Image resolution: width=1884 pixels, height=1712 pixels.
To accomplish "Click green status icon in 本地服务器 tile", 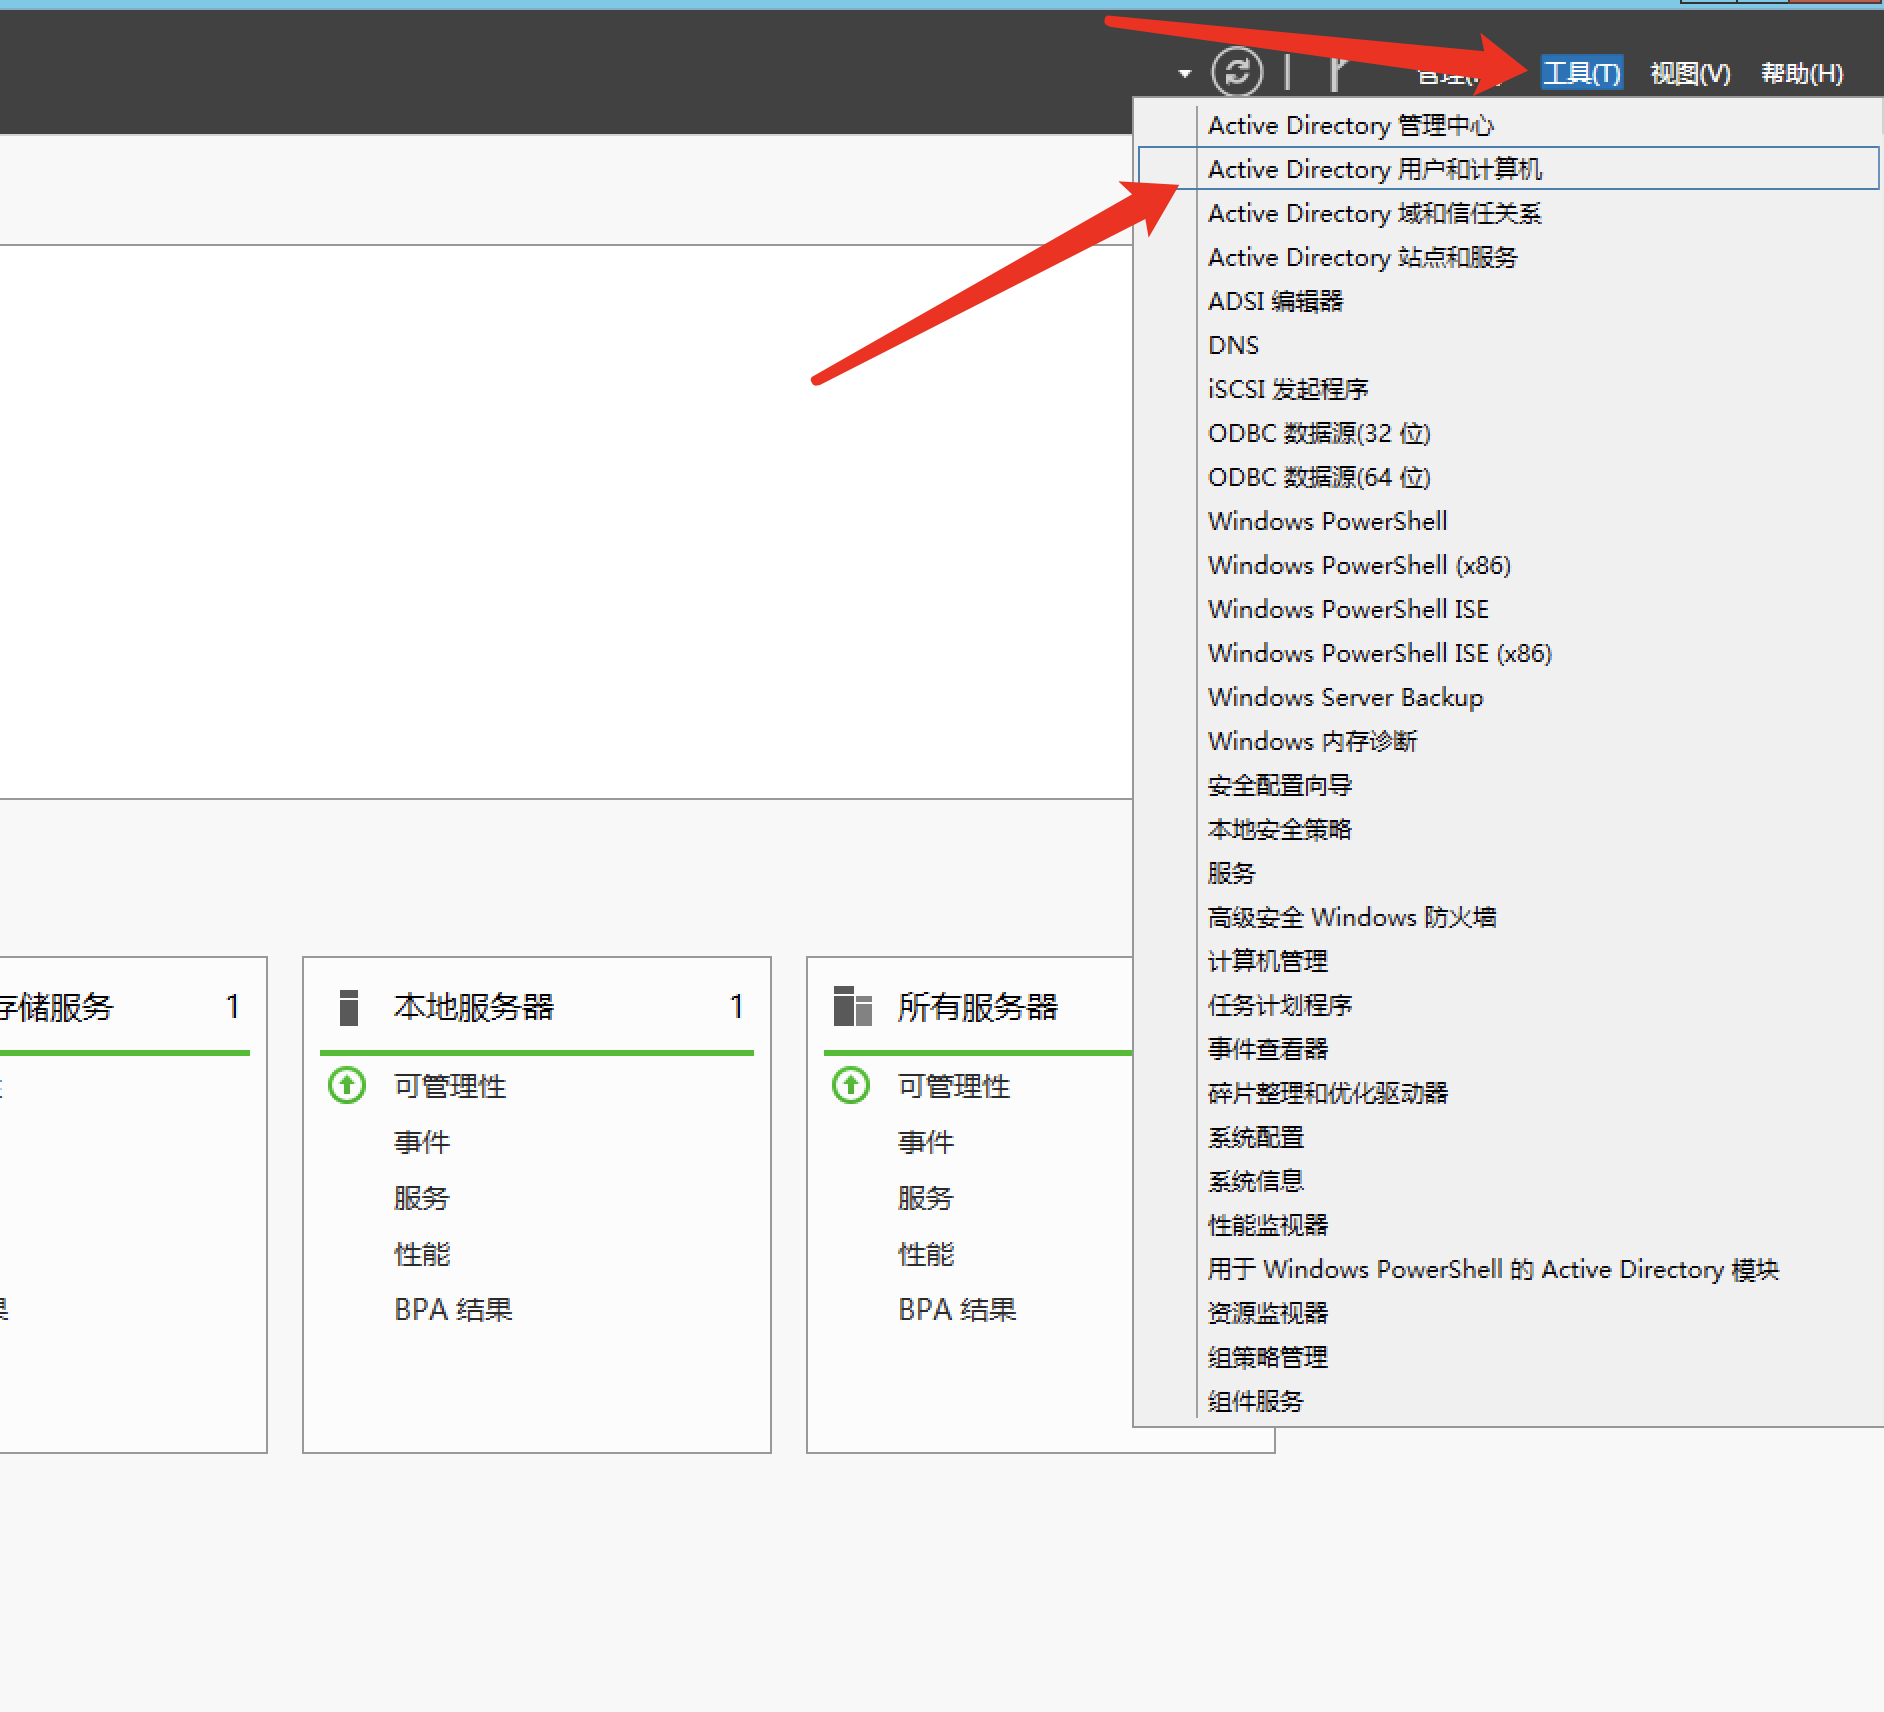I will point(347,1085).
